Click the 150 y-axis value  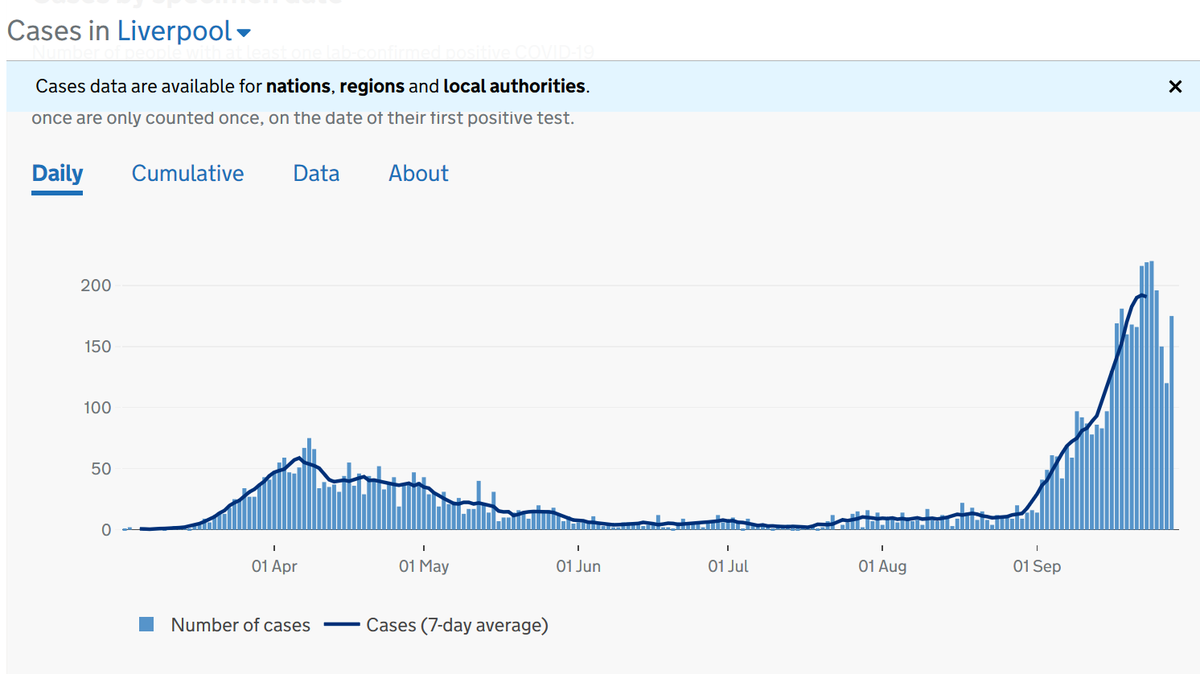pos(96,347)
